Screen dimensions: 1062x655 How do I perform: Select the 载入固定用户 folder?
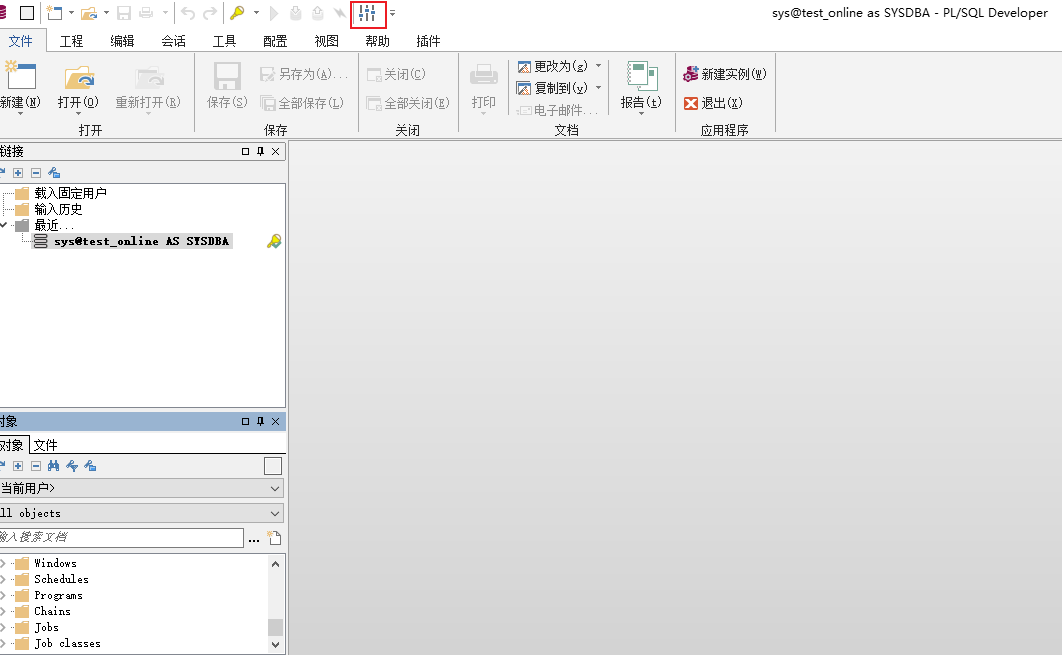point(70,193)
